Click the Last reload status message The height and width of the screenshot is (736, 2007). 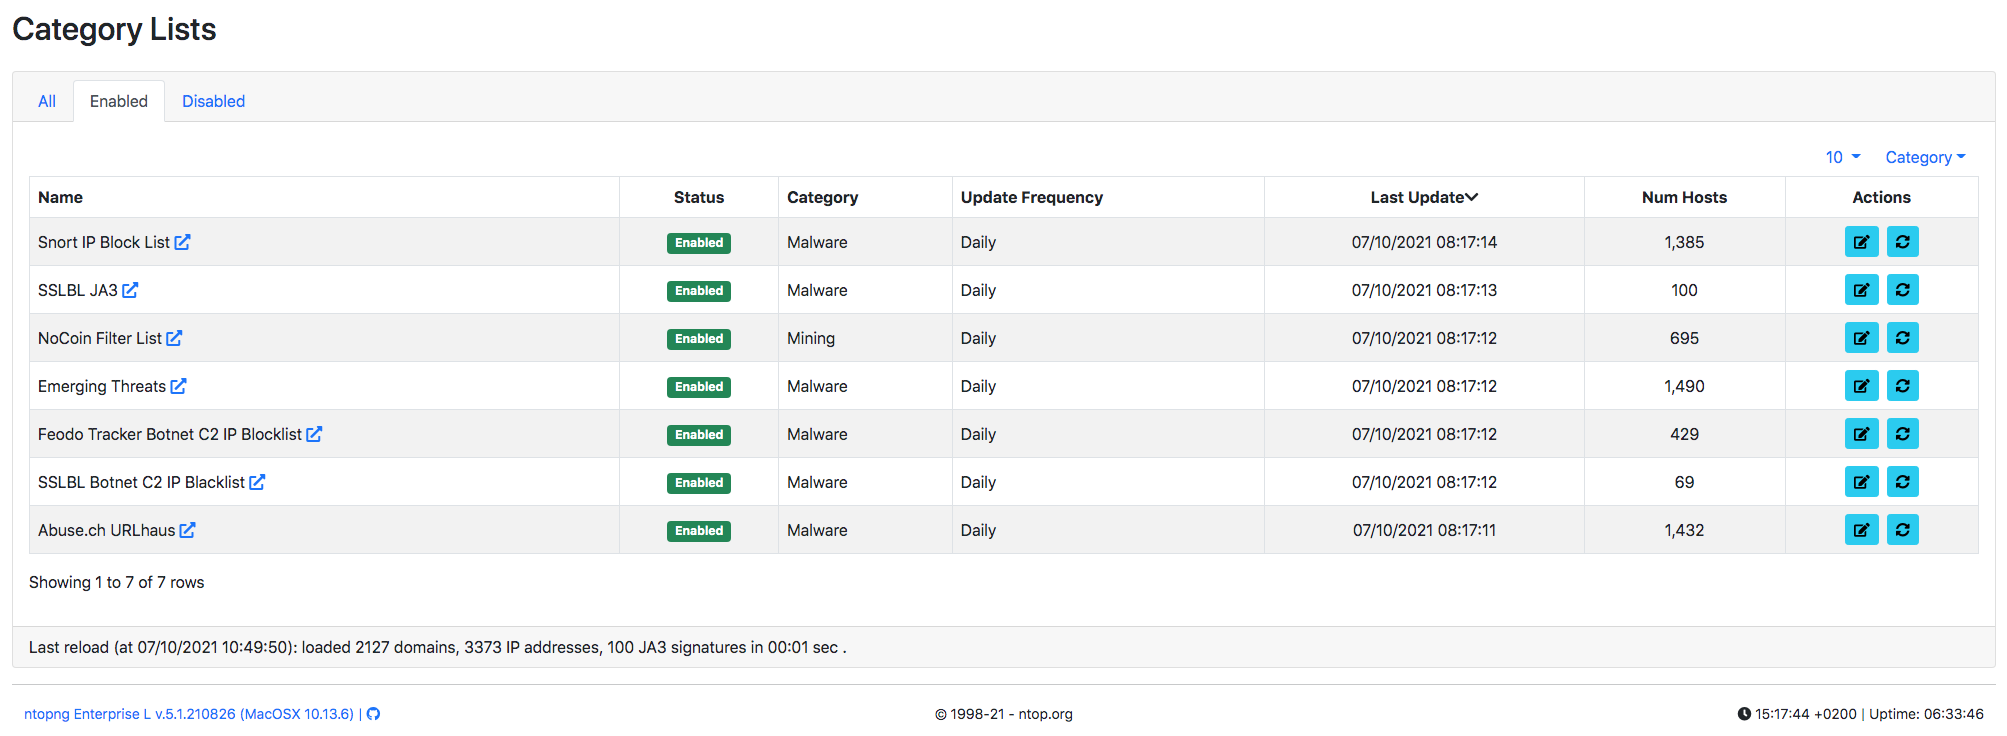(x=437, y=647)
